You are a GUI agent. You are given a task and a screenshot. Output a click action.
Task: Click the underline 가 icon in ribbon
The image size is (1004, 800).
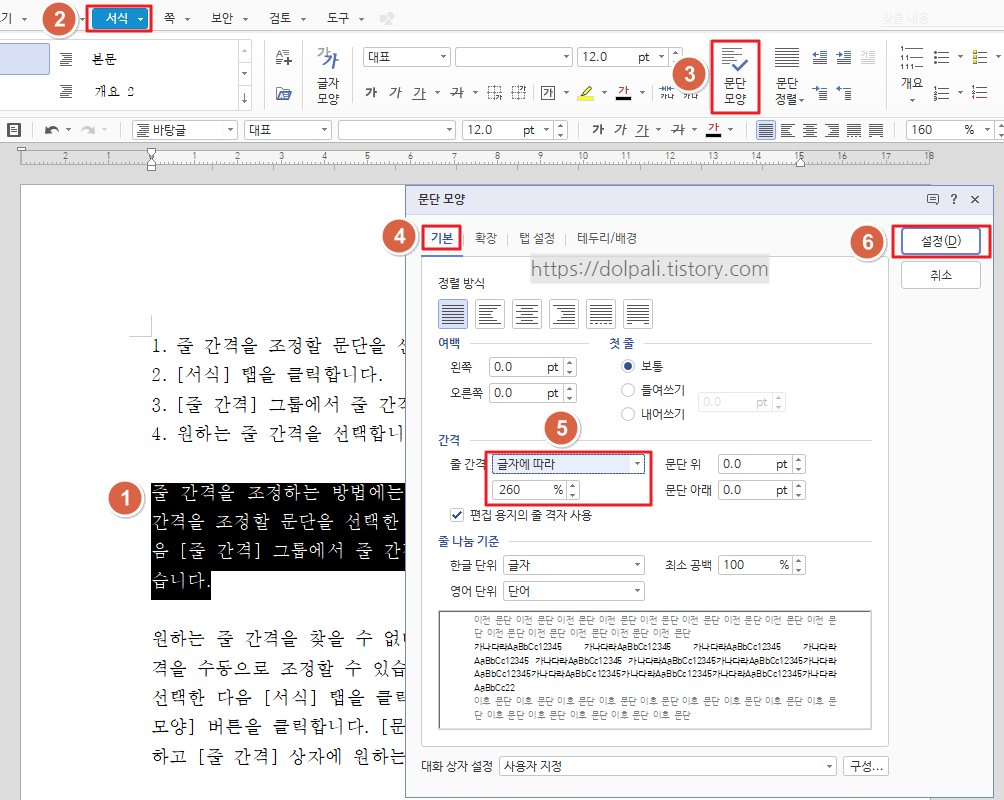click(x=419, y=93)
